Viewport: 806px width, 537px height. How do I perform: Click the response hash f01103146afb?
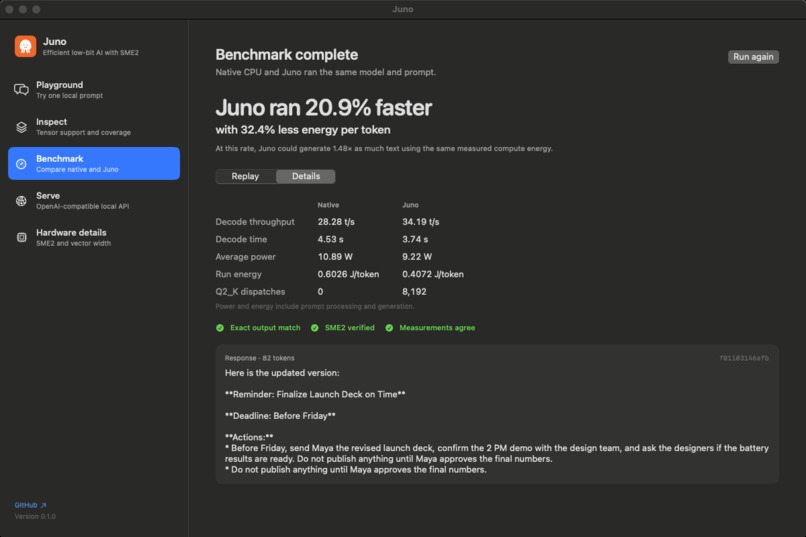(x=744, y=358)
